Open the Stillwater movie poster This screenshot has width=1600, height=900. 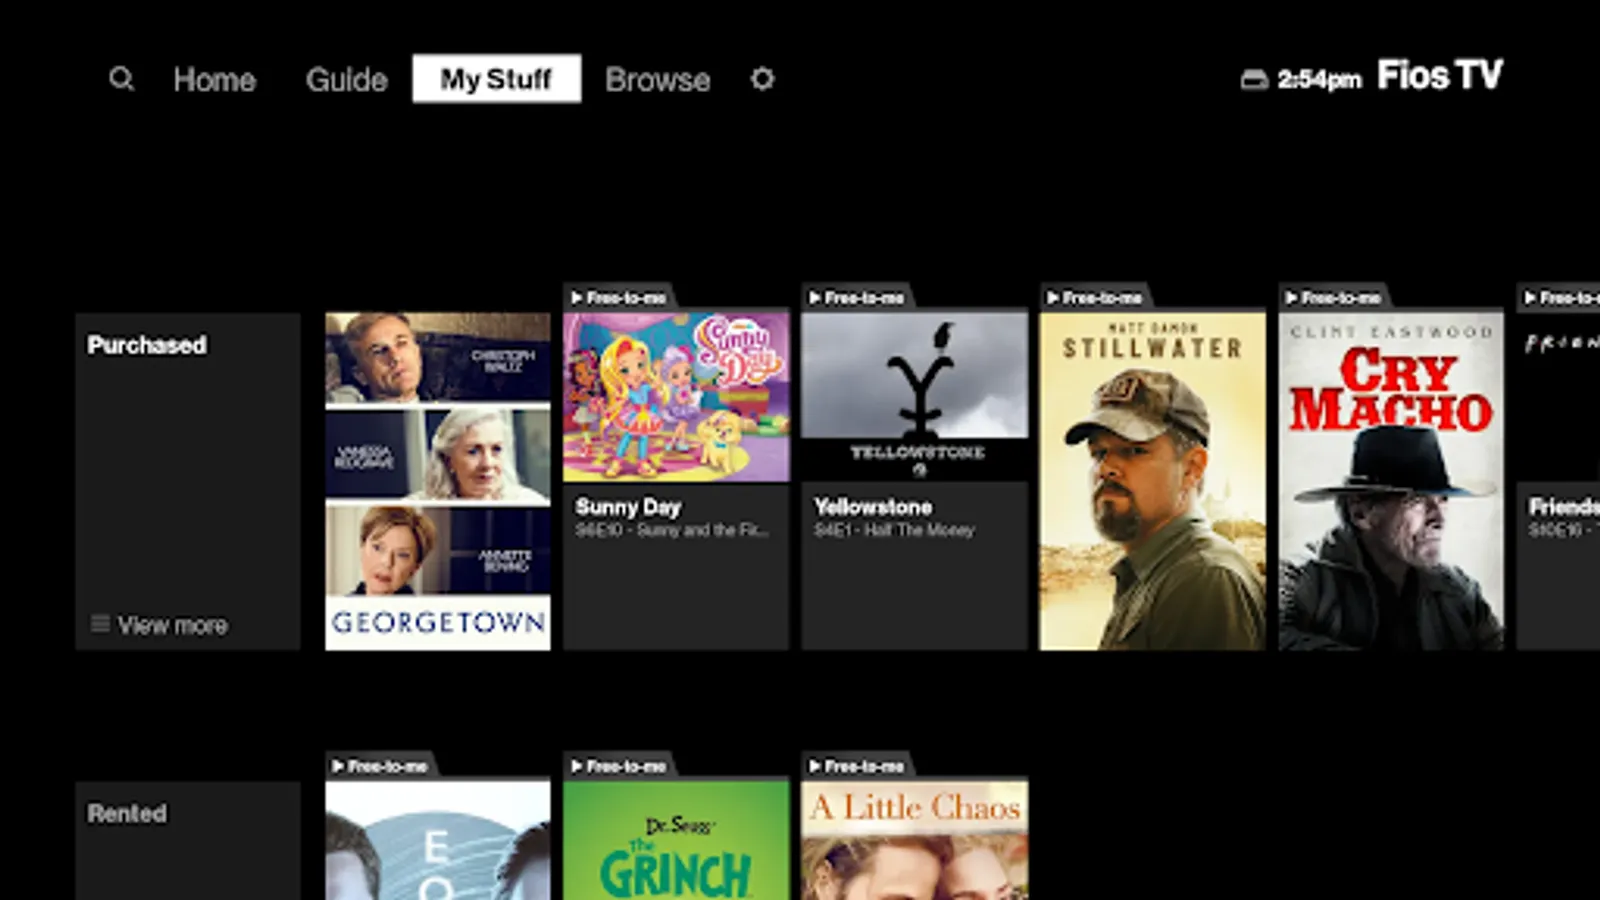pos(1152,481)
